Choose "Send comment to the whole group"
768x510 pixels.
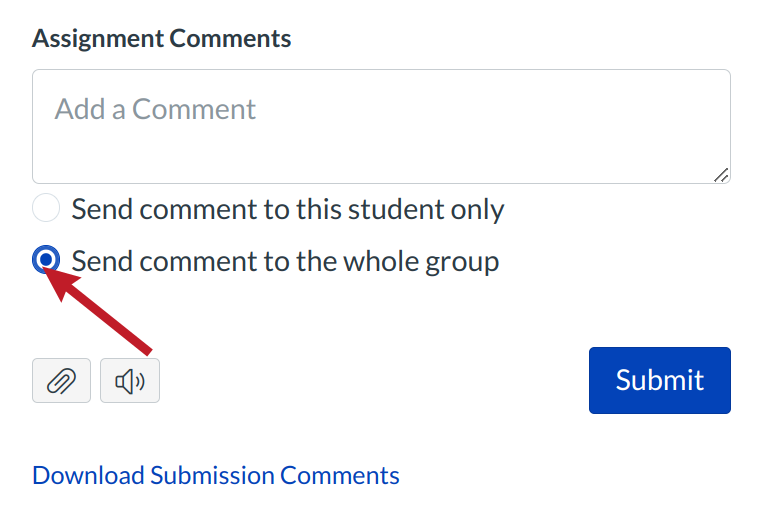[x=47, y=261]
